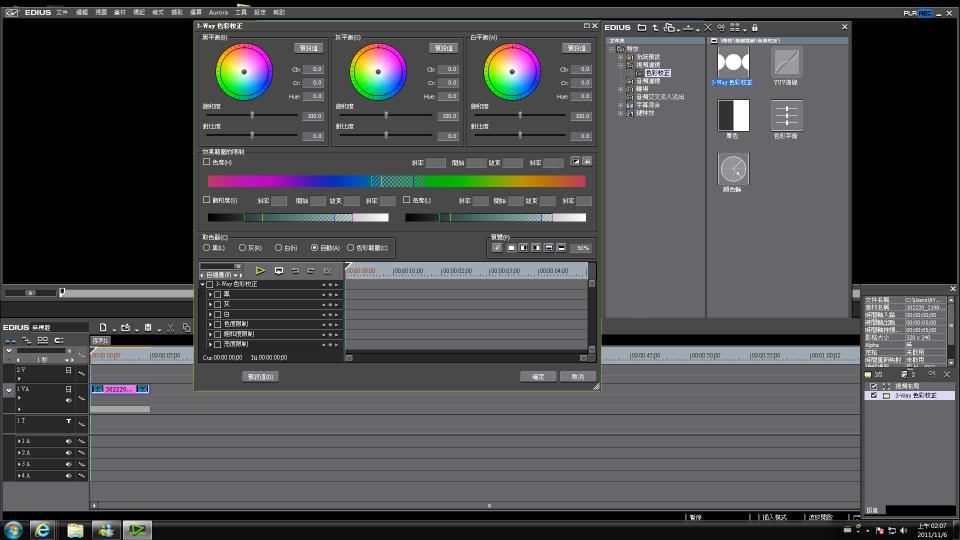
Task: Pick the color wheel 顏色輪 effect
Action: point(733,169)
